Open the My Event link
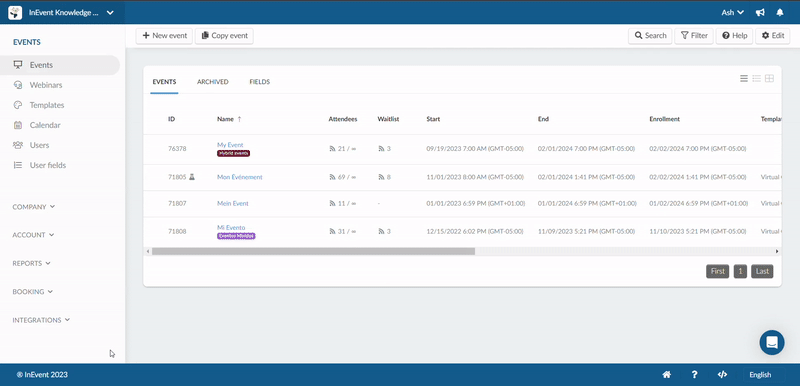The height and width of the screenshot is (386, 800). [x=230, y=145]
